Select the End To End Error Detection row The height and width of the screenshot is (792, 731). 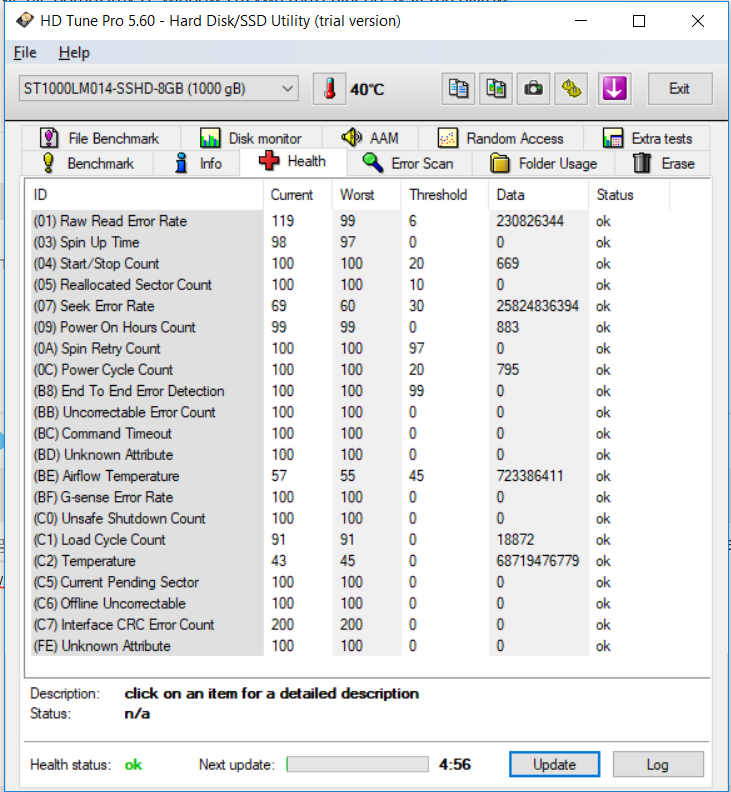point(350,391)
